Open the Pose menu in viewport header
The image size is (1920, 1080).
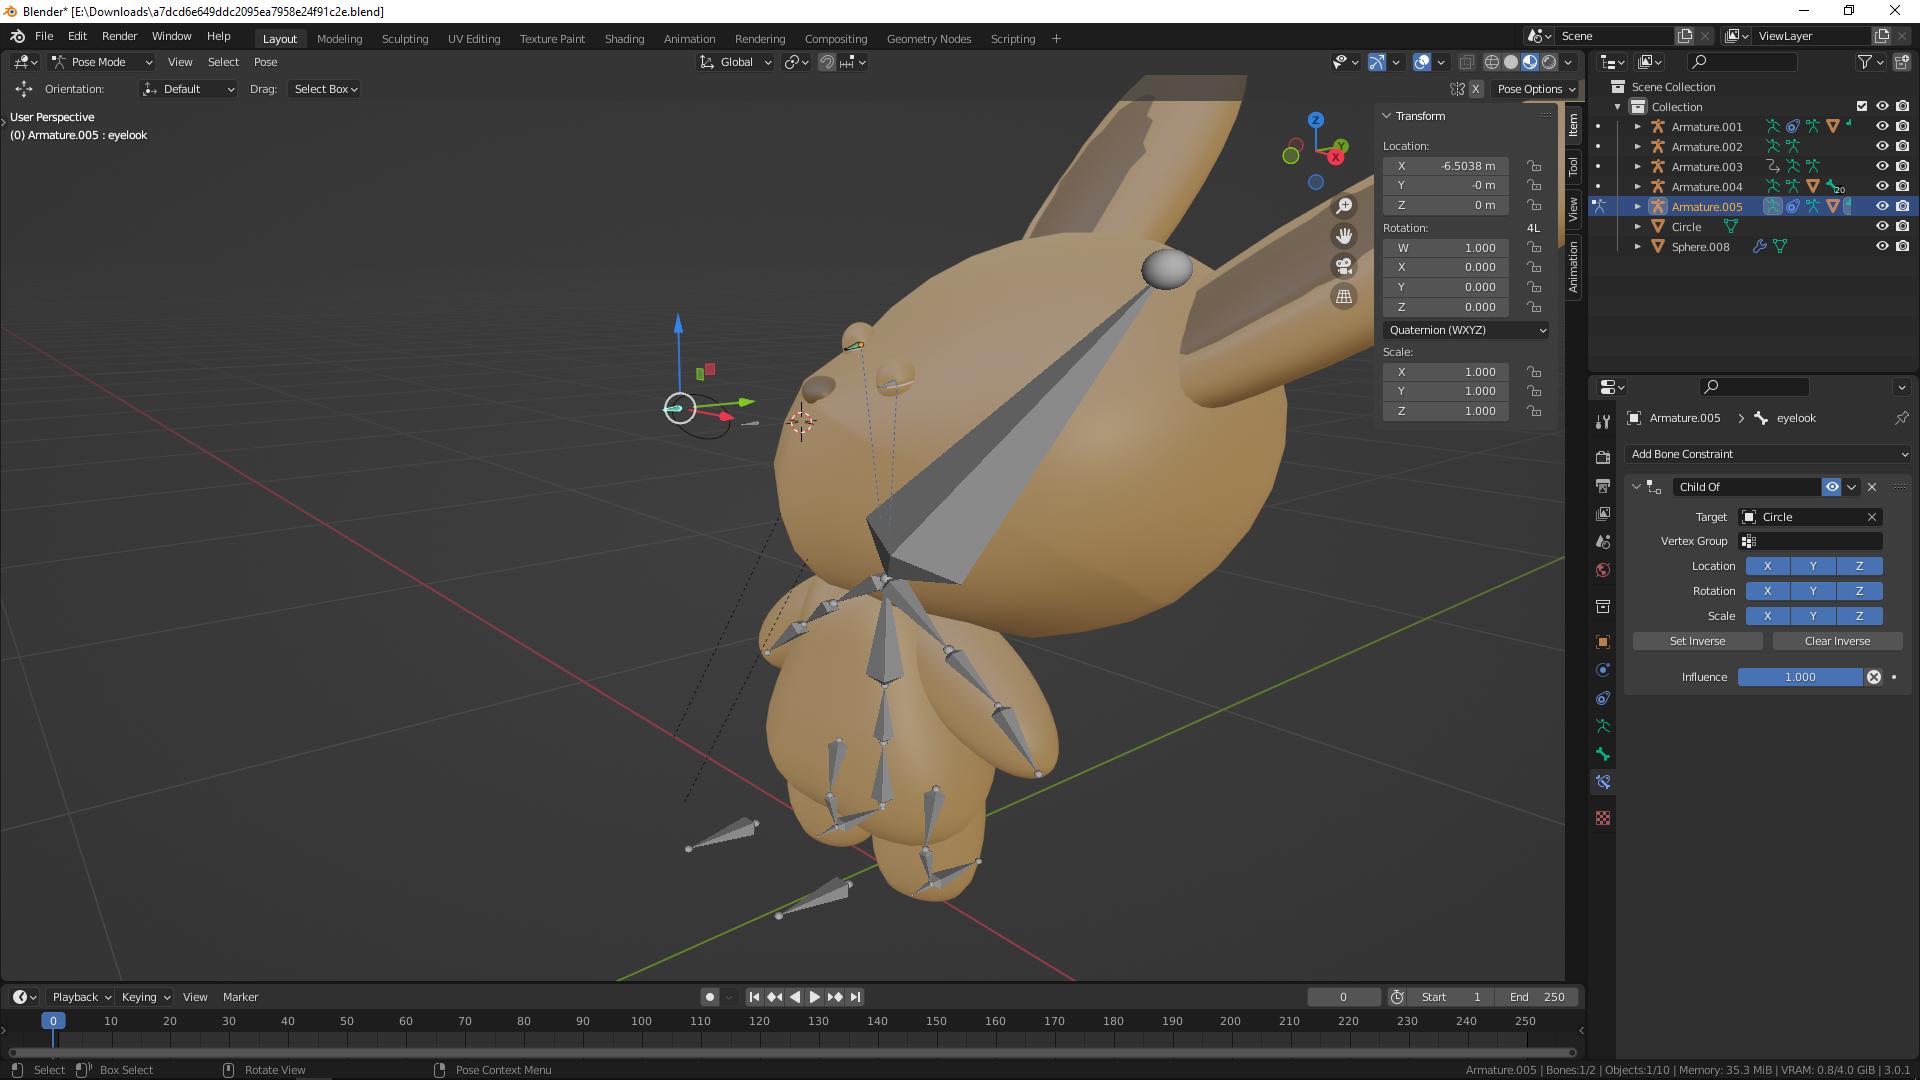265,62
